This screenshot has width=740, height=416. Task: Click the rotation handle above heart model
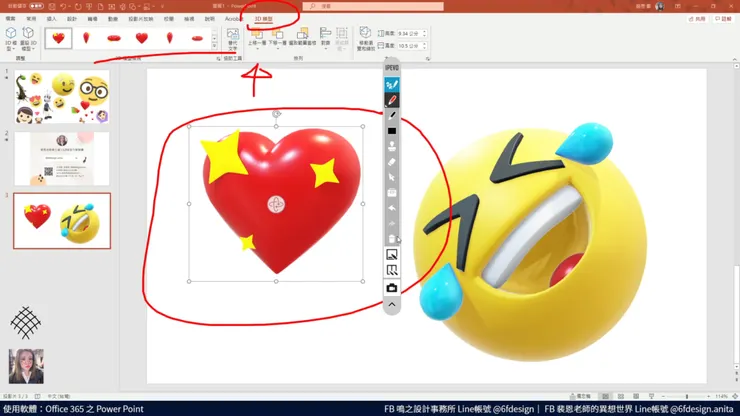[x=276, y=114]
